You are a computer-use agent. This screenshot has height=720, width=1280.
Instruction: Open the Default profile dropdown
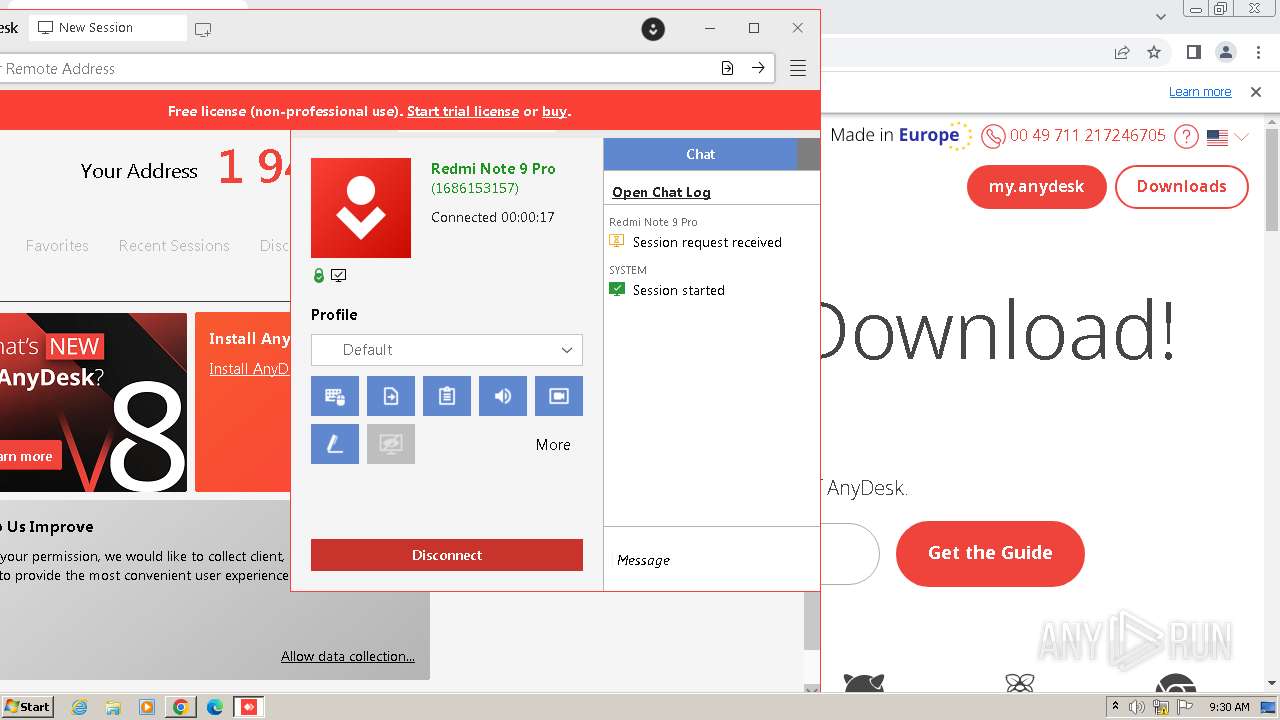447,350
